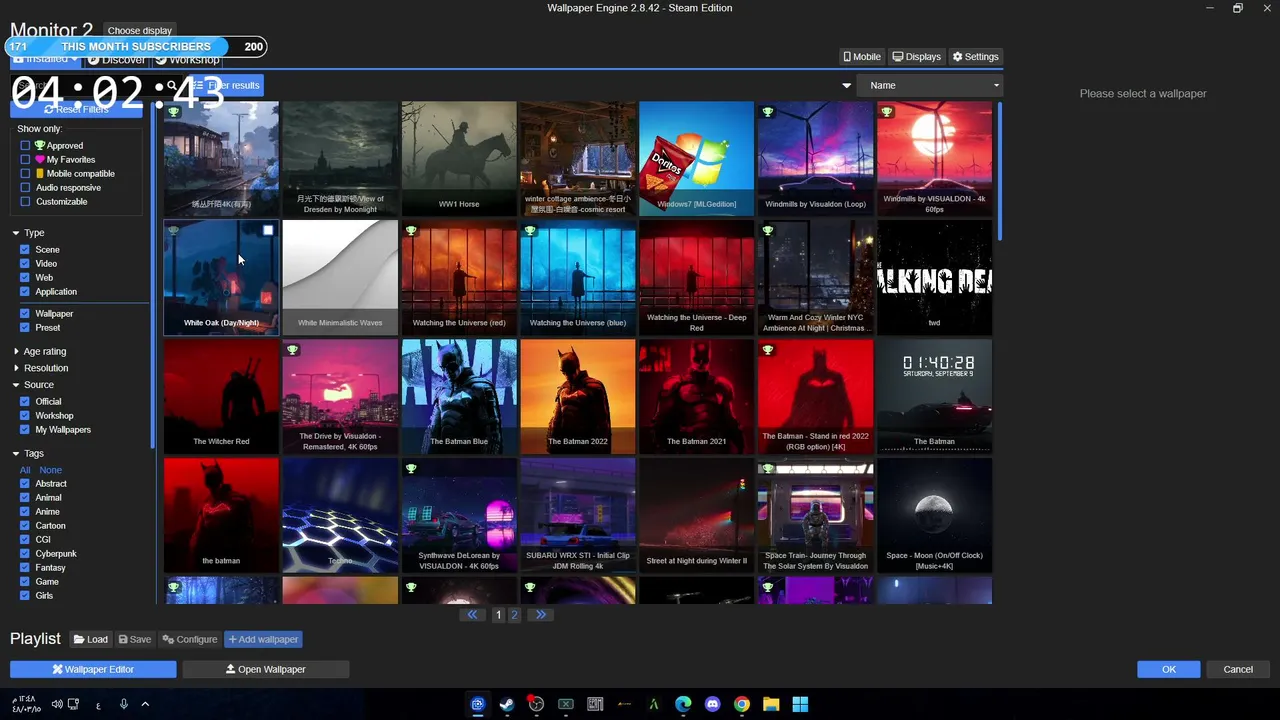Show hidden system tray icons
The image size is (1280, 720).
pyautogui.click(x=145, y=704)
